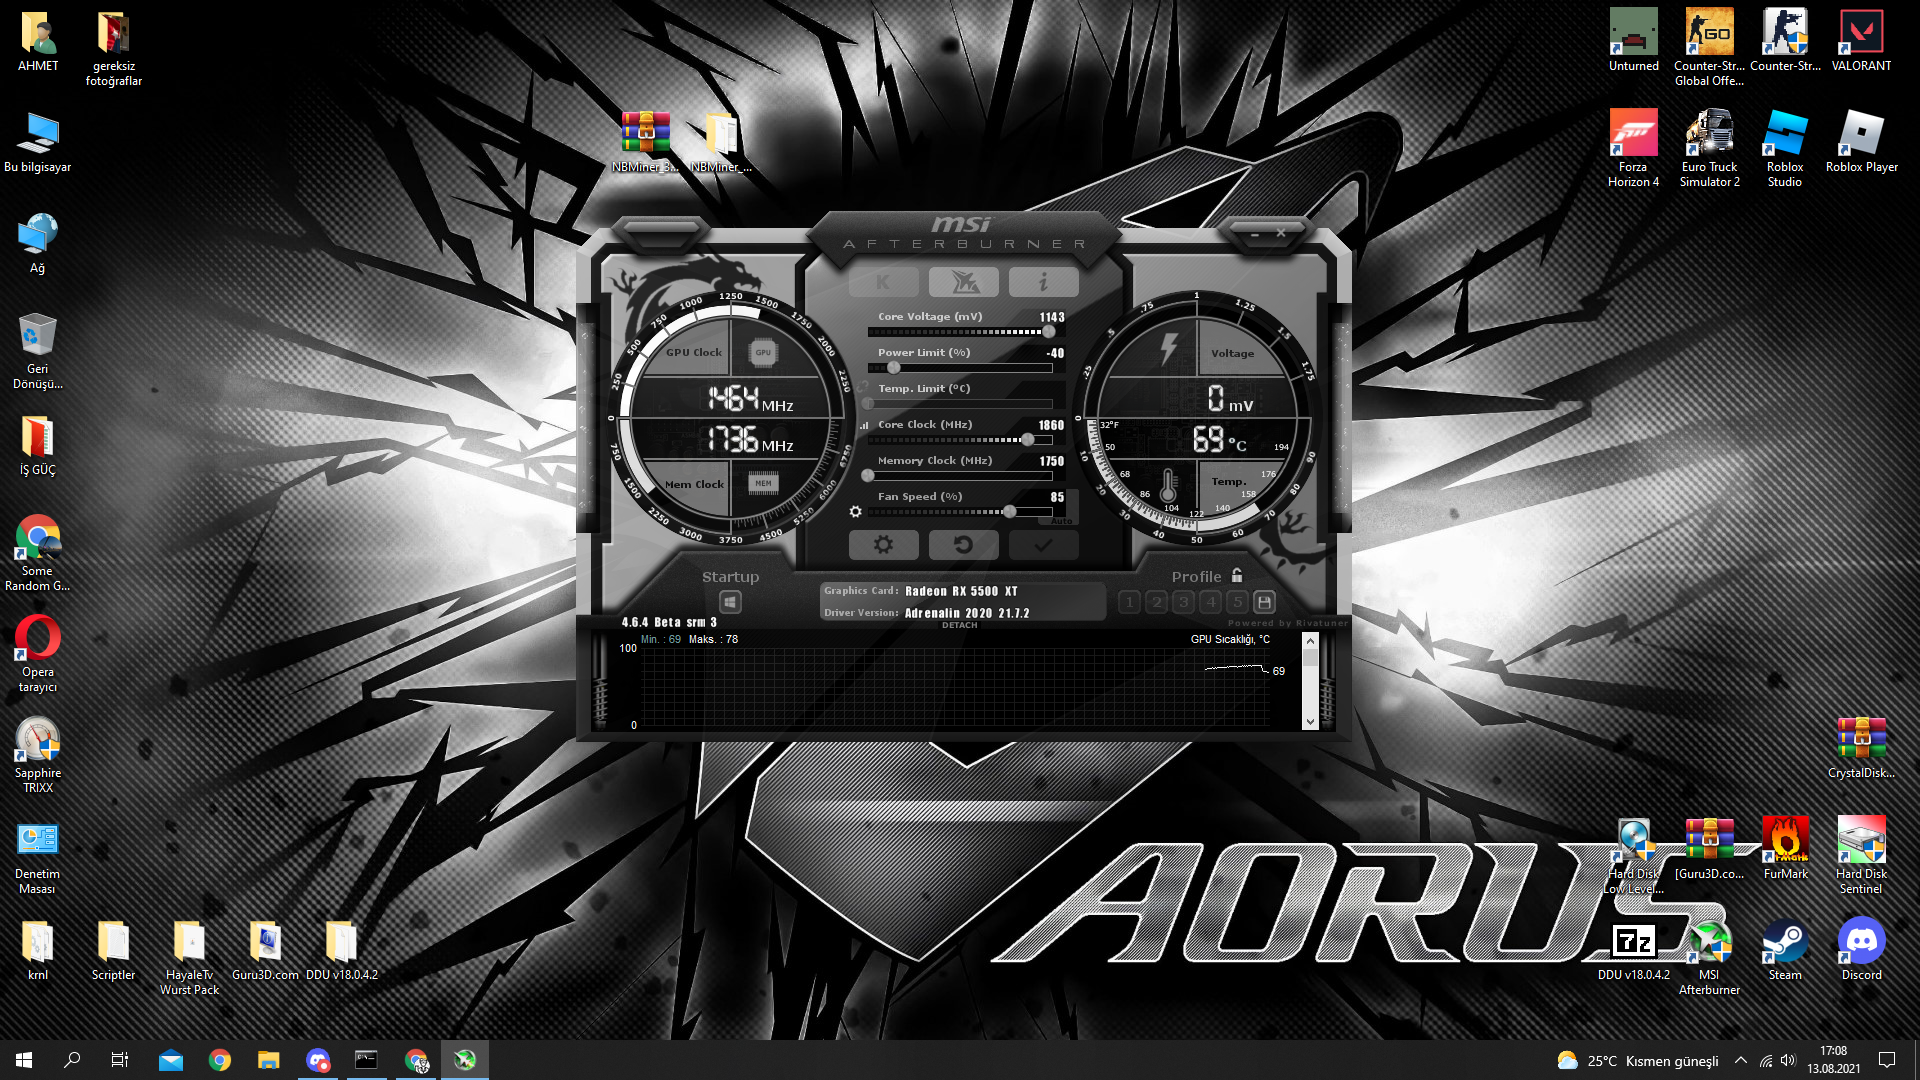Select the HayaleTv Wurst Pack folder

coord(189,958)
